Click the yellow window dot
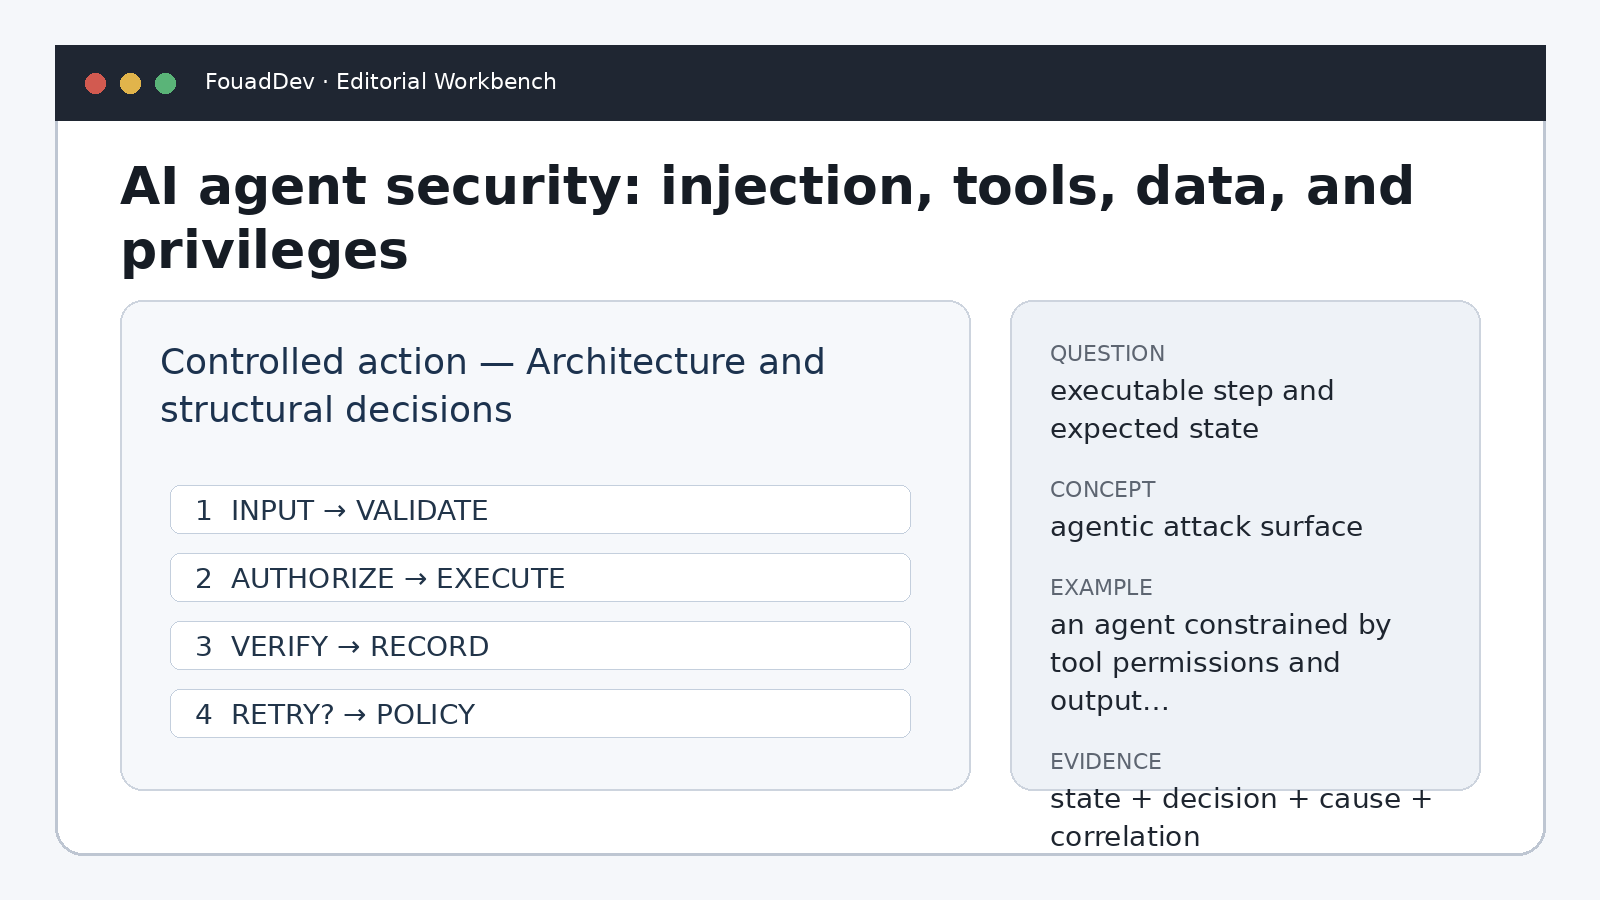 [x=131, y=83]
